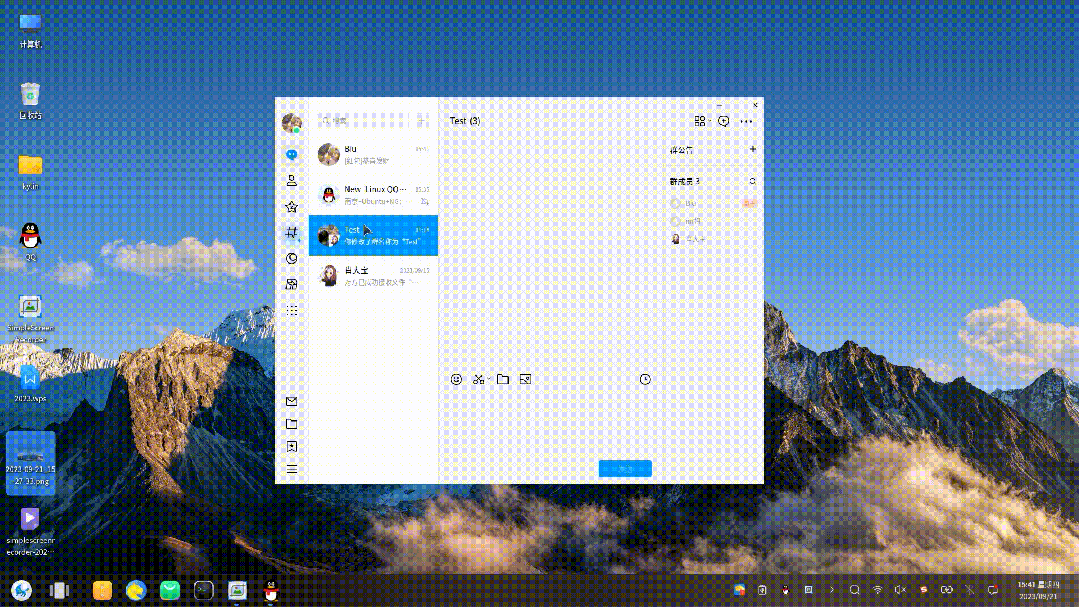Open the contacts icon in QQ sidebar

[x=292, y=181]
